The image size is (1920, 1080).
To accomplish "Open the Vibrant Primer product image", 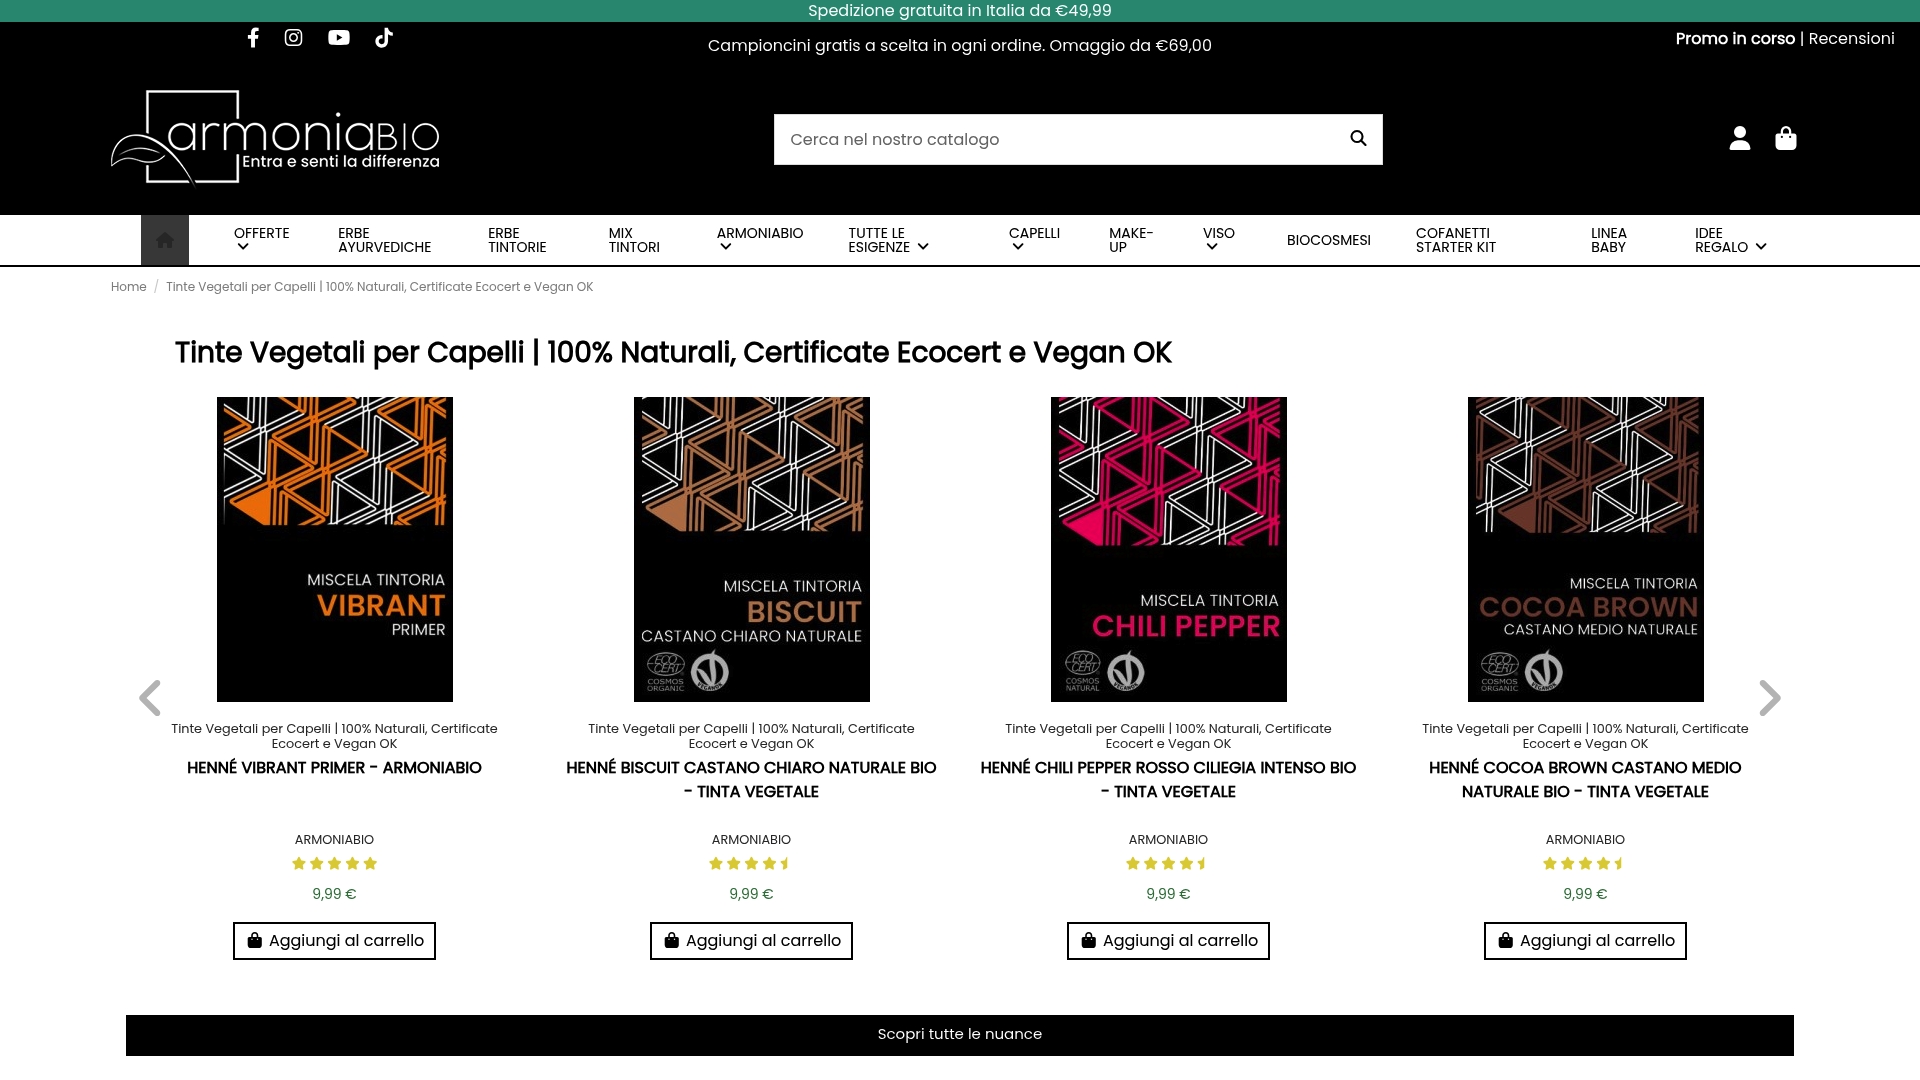I will pos(334,549).
